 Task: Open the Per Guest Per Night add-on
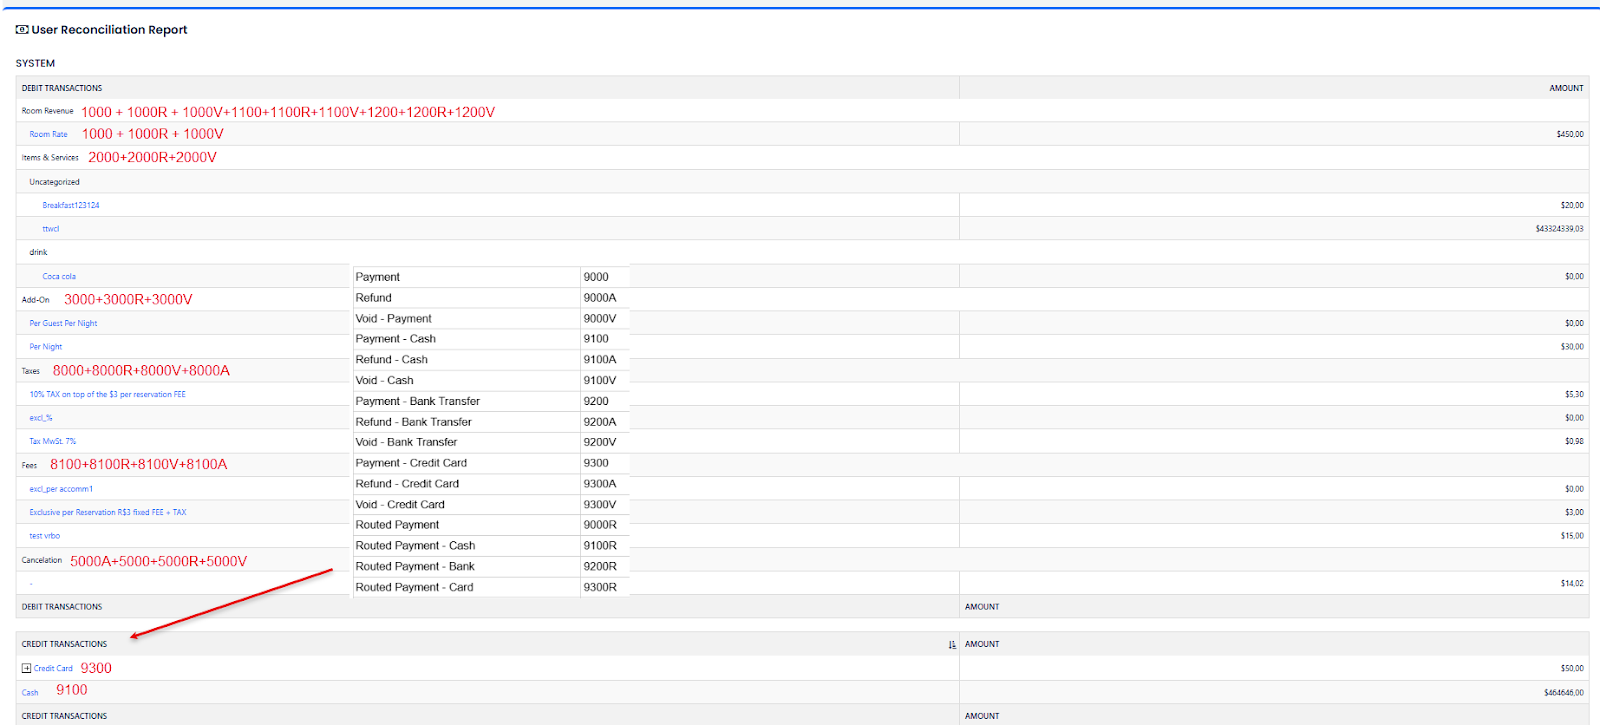63,323
